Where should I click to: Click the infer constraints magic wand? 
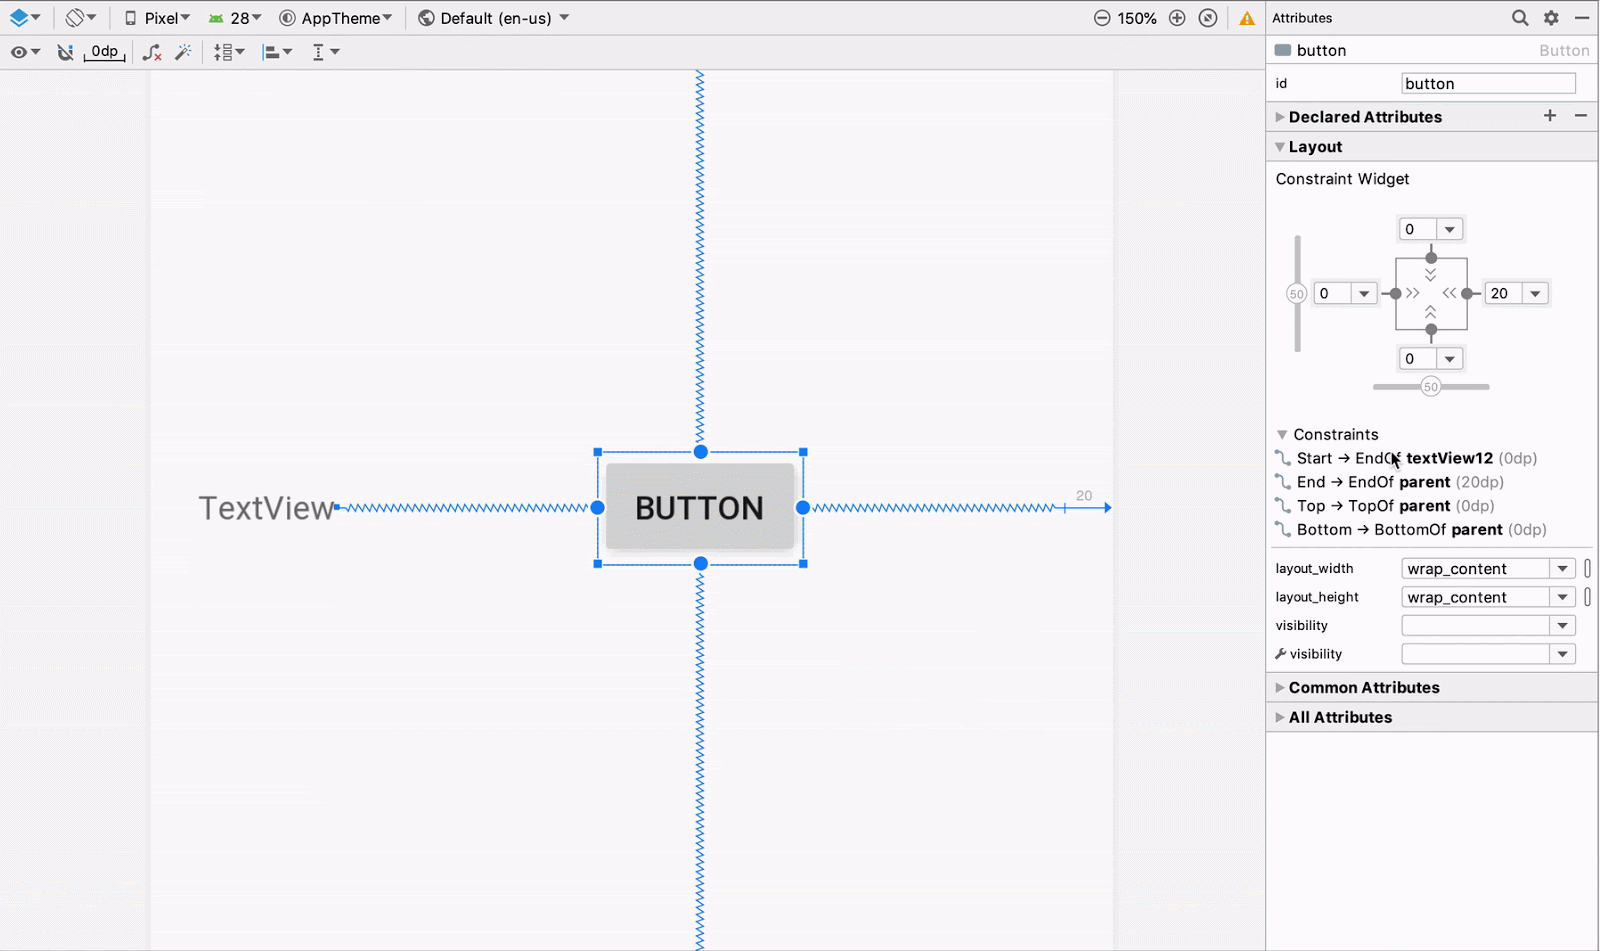coord(183,52)
